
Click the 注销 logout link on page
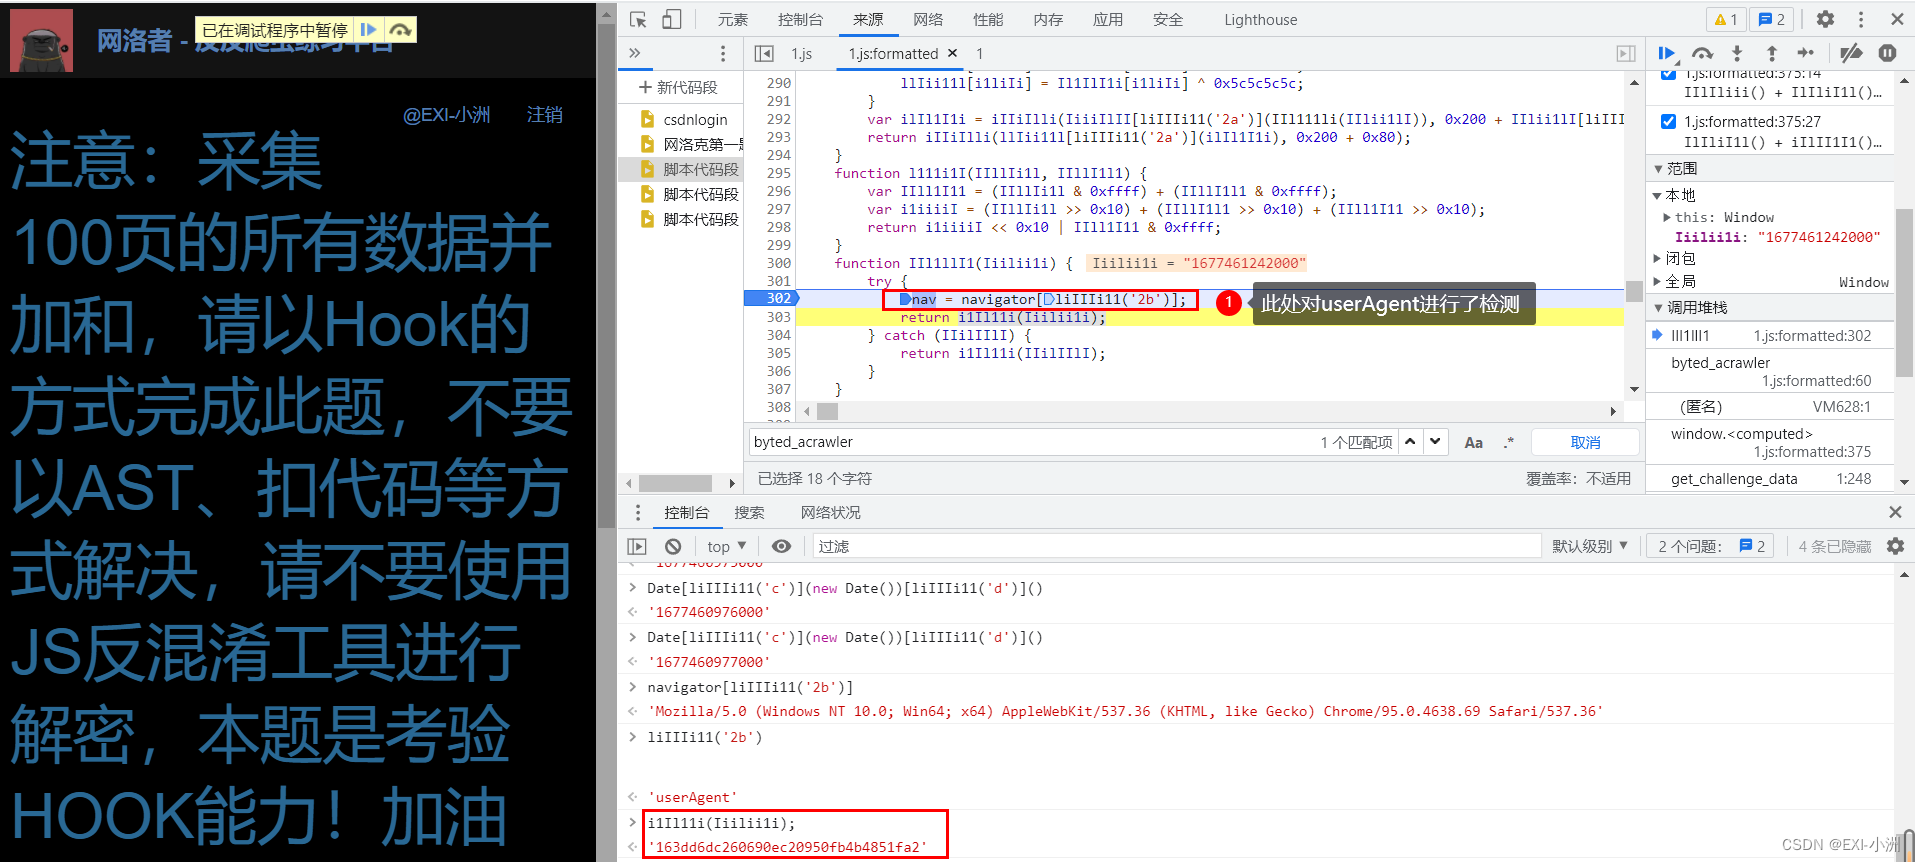pyautogui.click(x=545, y=115)
